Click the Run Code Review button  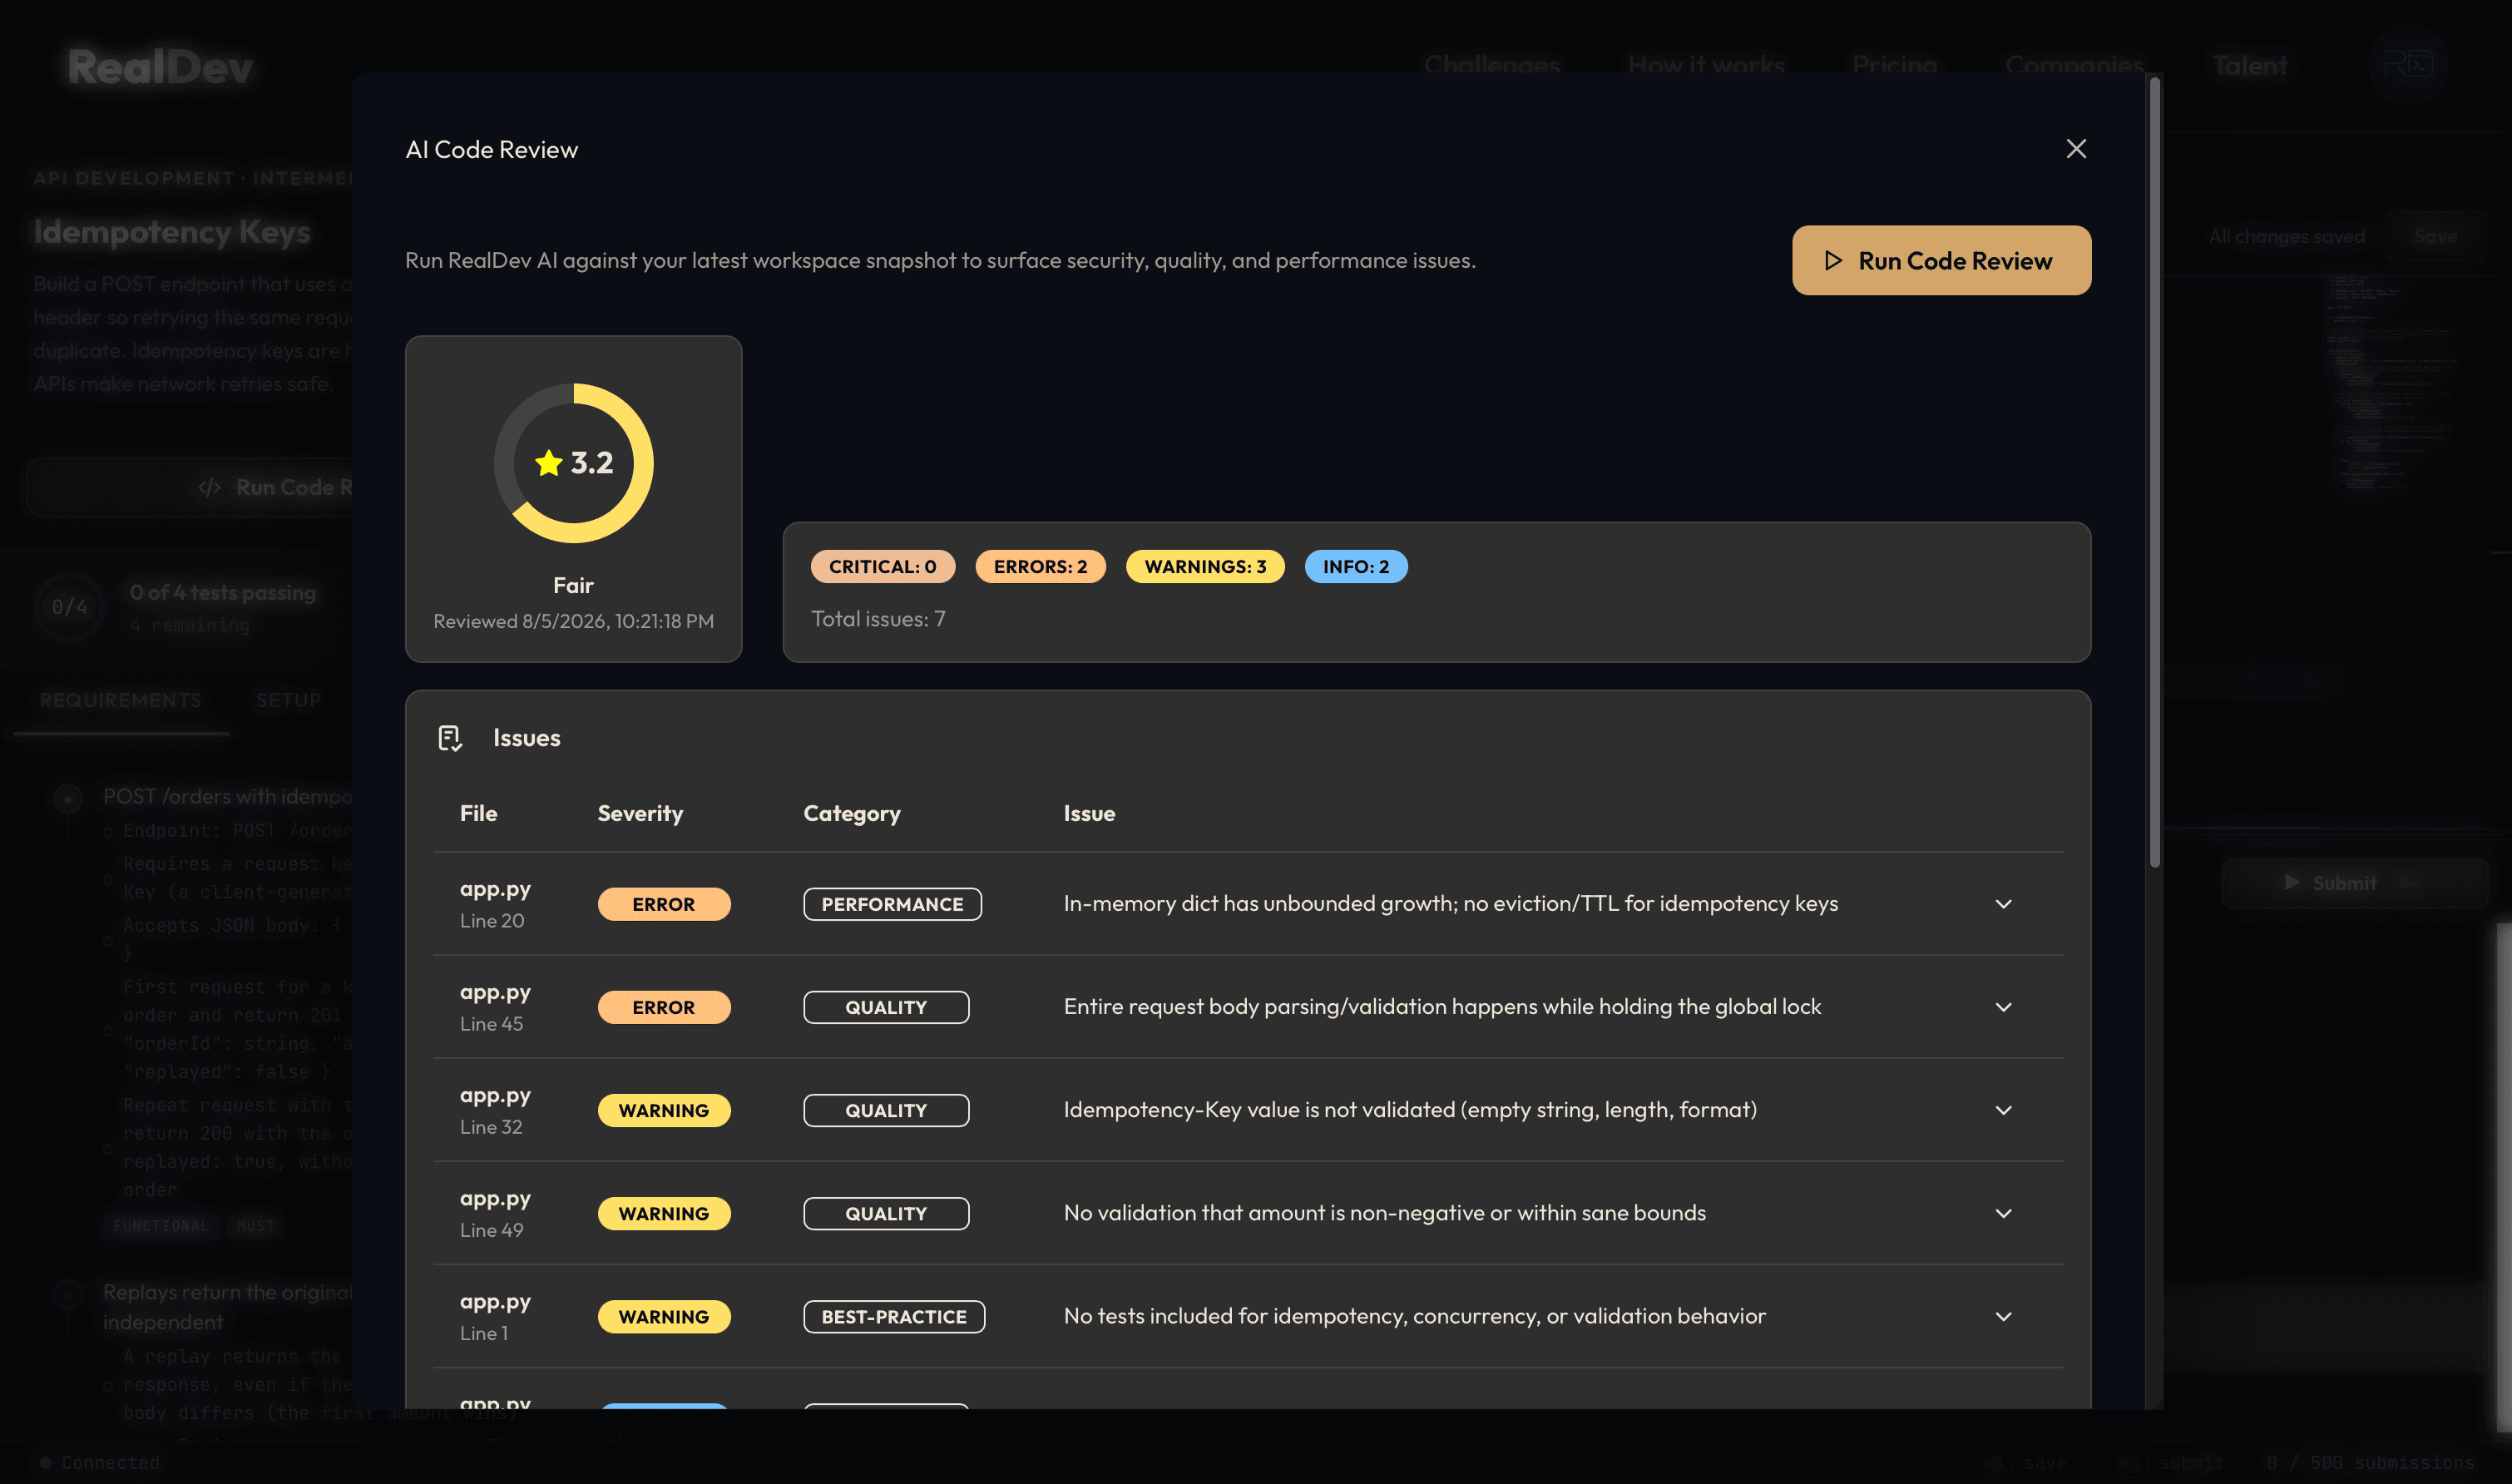1941,260
